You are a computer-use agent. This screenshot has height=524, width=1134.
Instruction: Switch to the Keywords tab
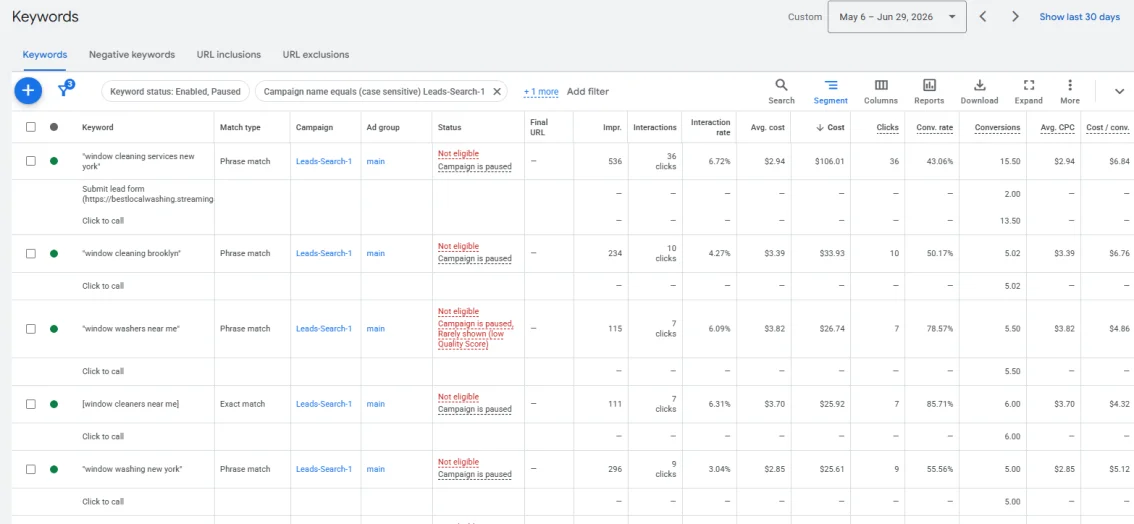pyautogui.click(x=45, y=55)
